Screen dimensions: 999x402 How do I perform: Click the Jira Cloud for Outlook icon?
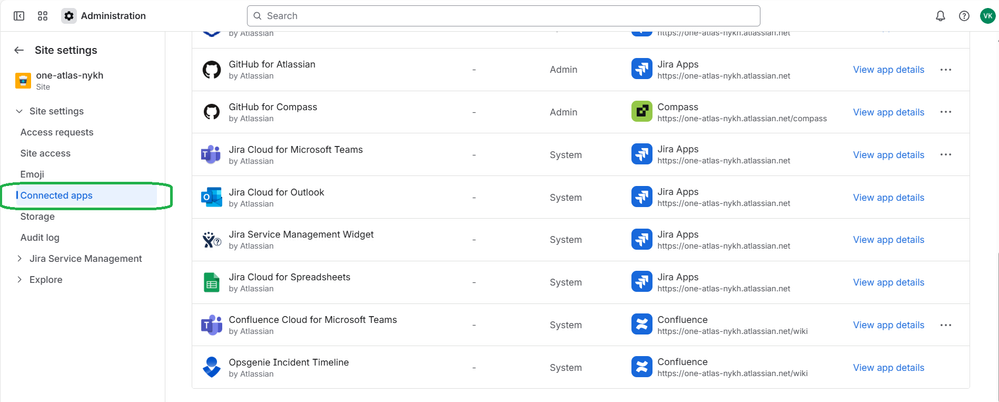[211, 197]
